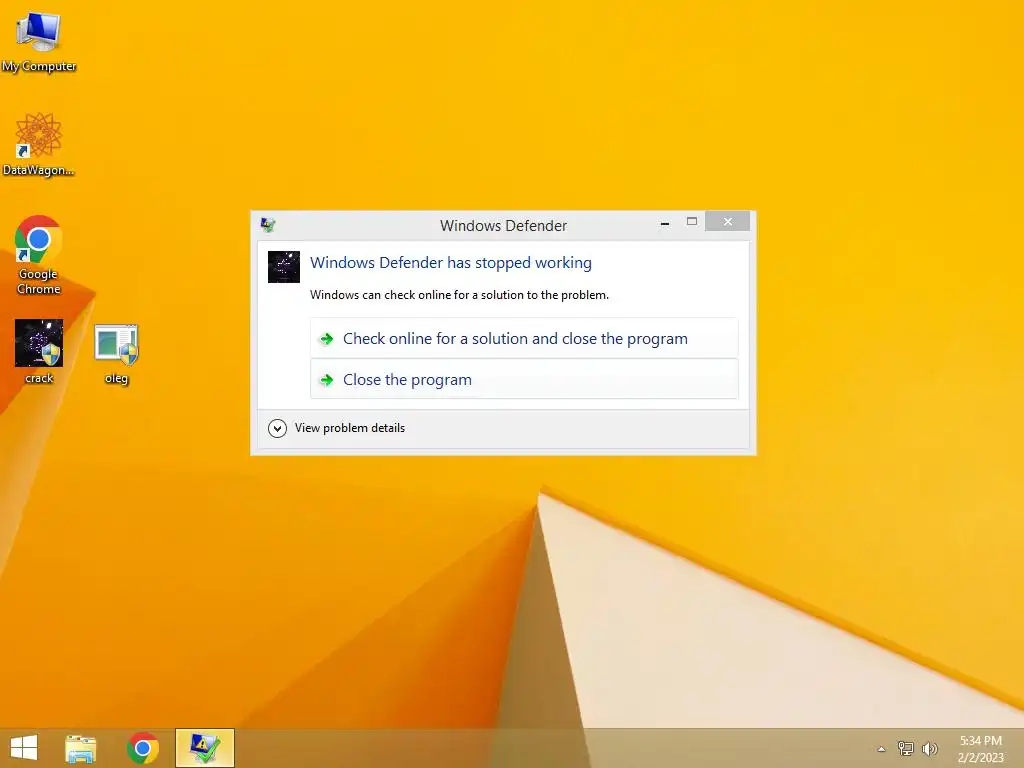
Task: Check online for a solution and close program
Action: 524,338
